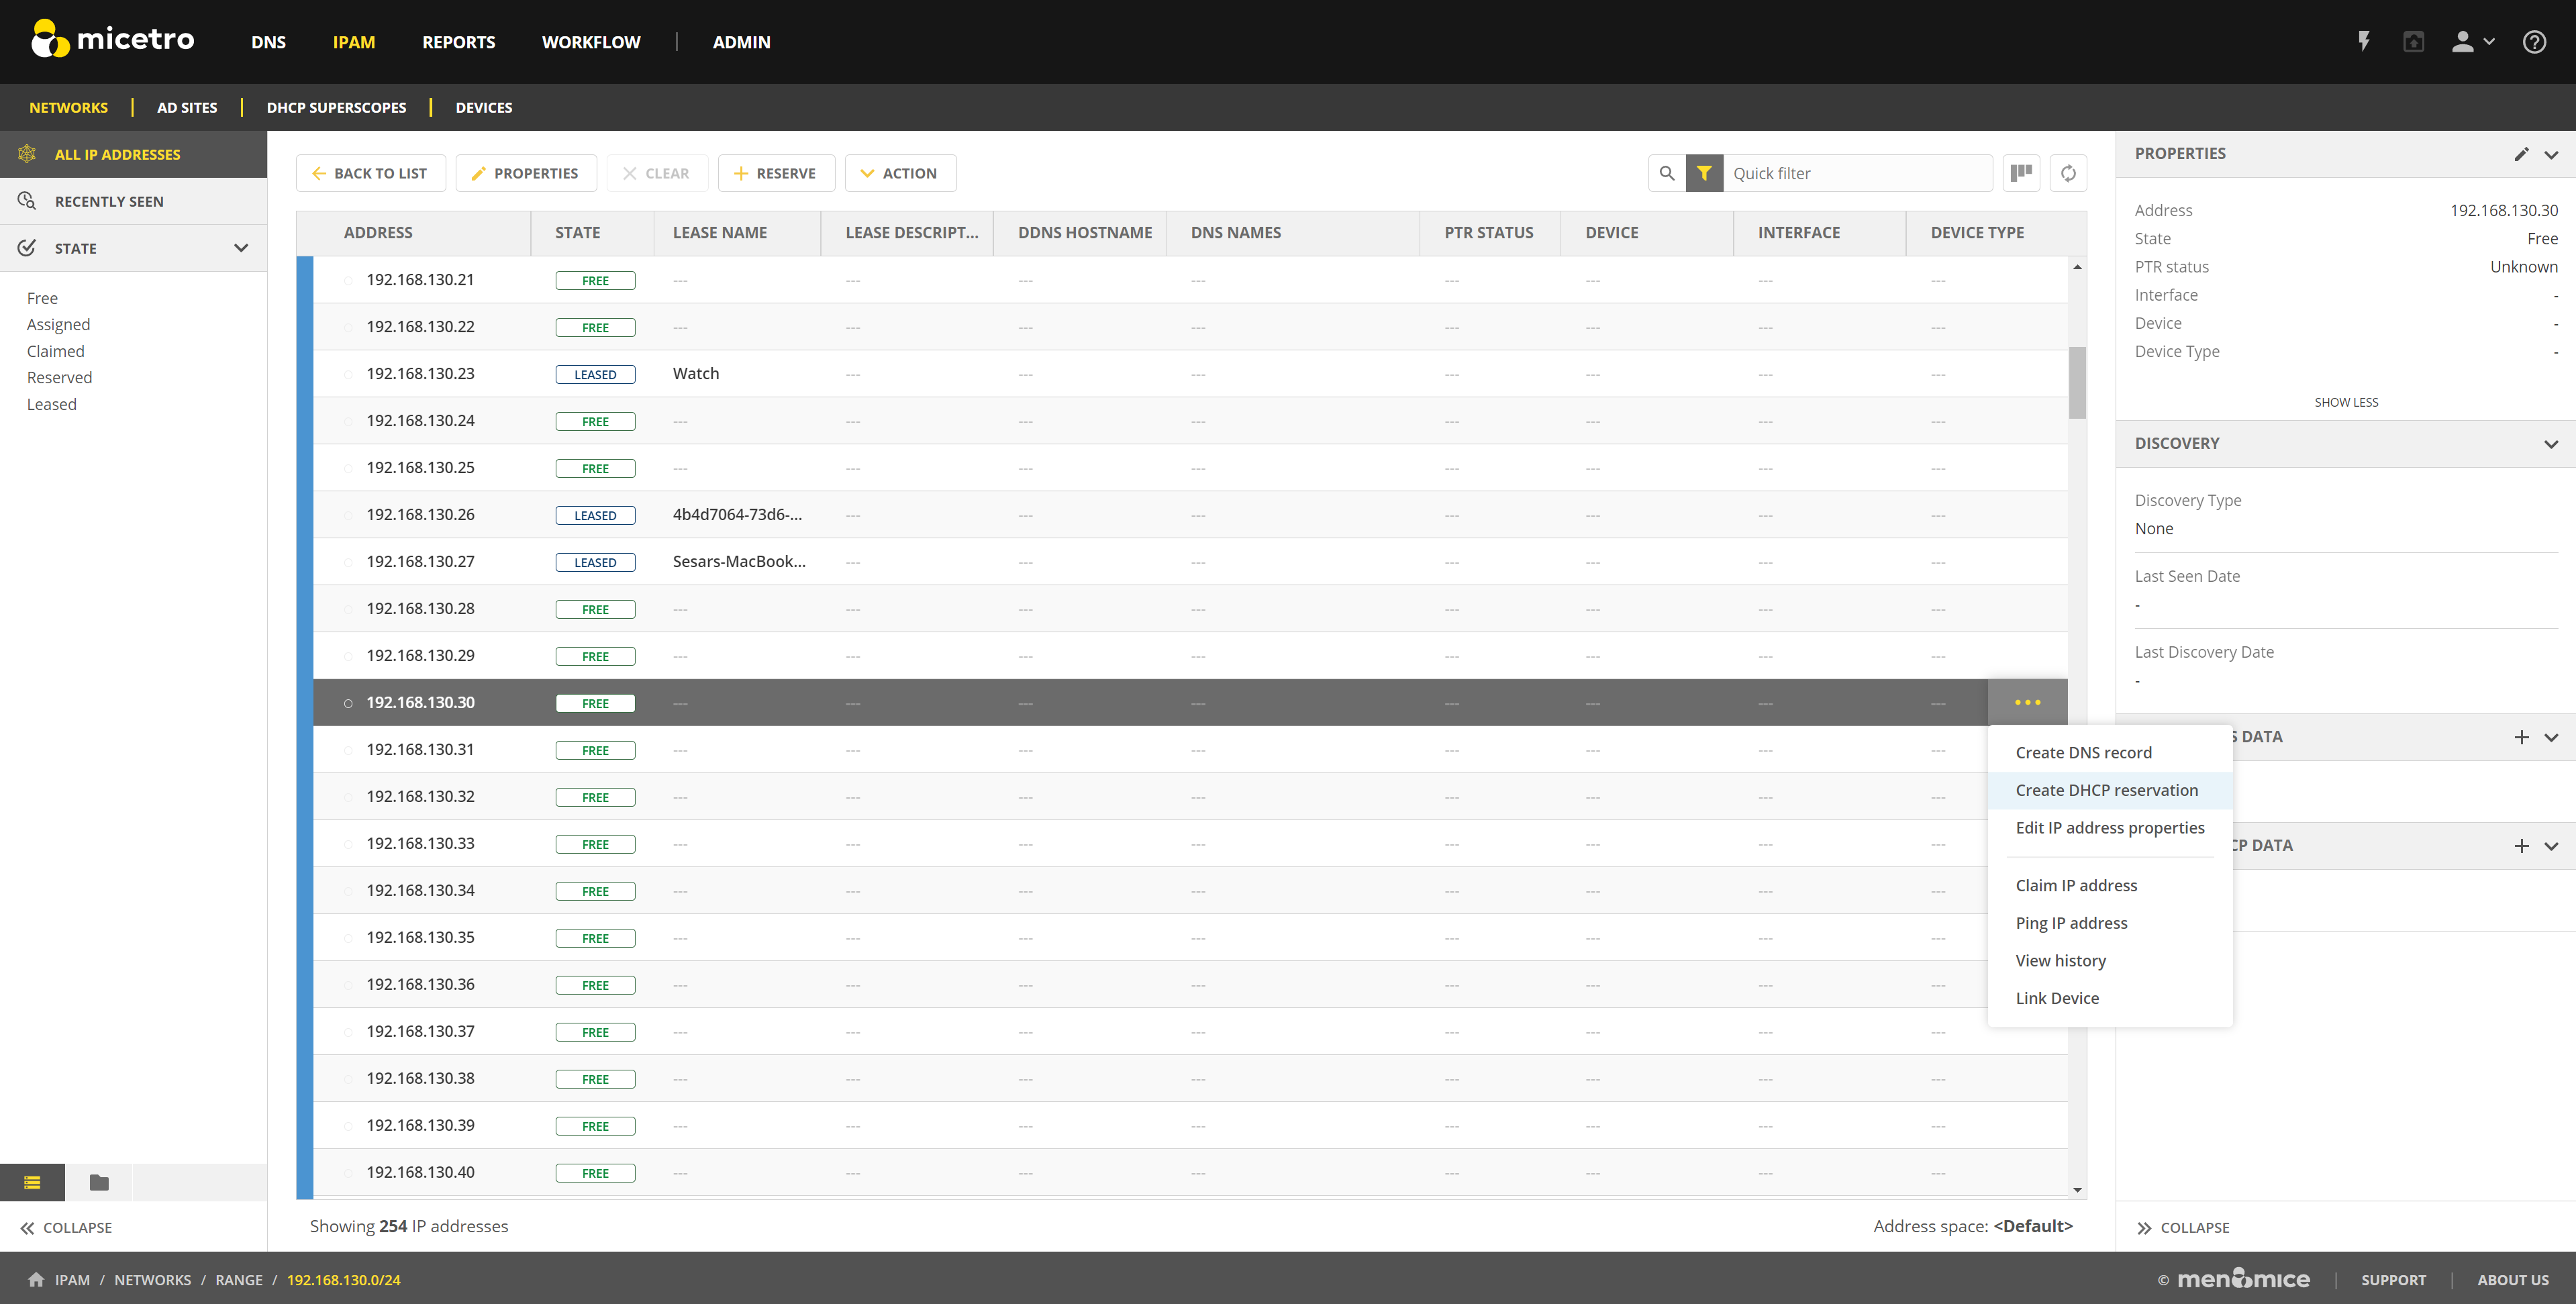Viewport: 2576px width, 1304px height.
Task: Collapse the STATE filter section
Action: click(x=240, y=248)
